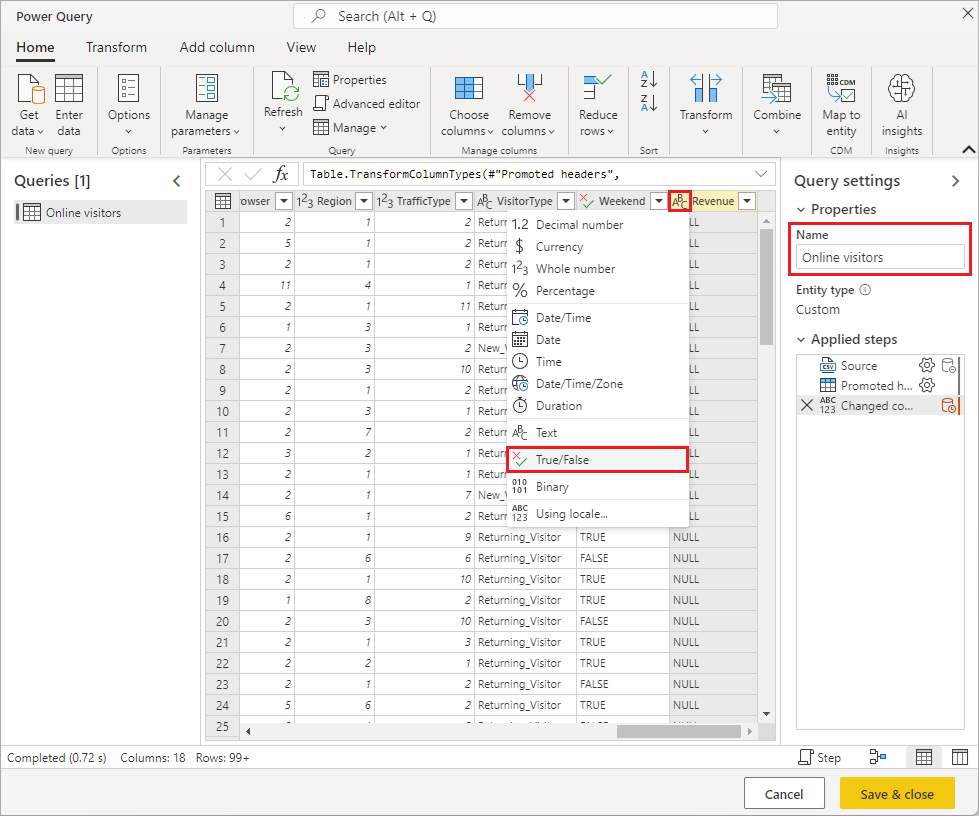
Task: Choose True/False data type
Action: [x=598, y=460]
